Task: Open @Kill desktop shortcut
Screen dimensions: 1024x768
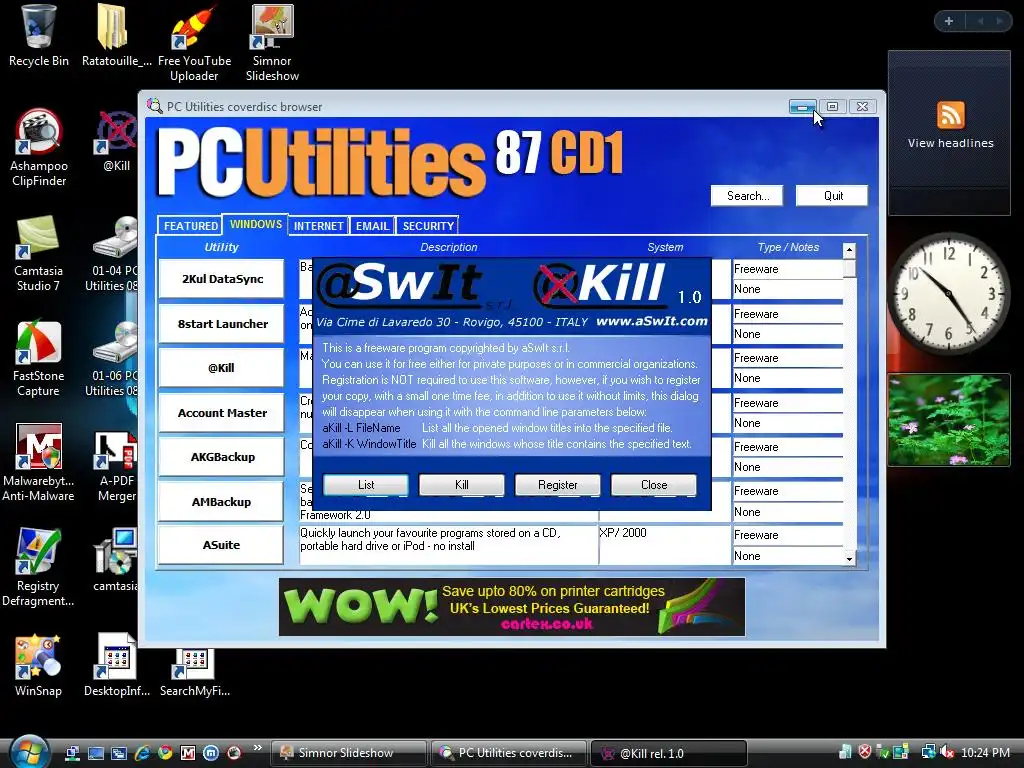Action: [x=116, y=141]
